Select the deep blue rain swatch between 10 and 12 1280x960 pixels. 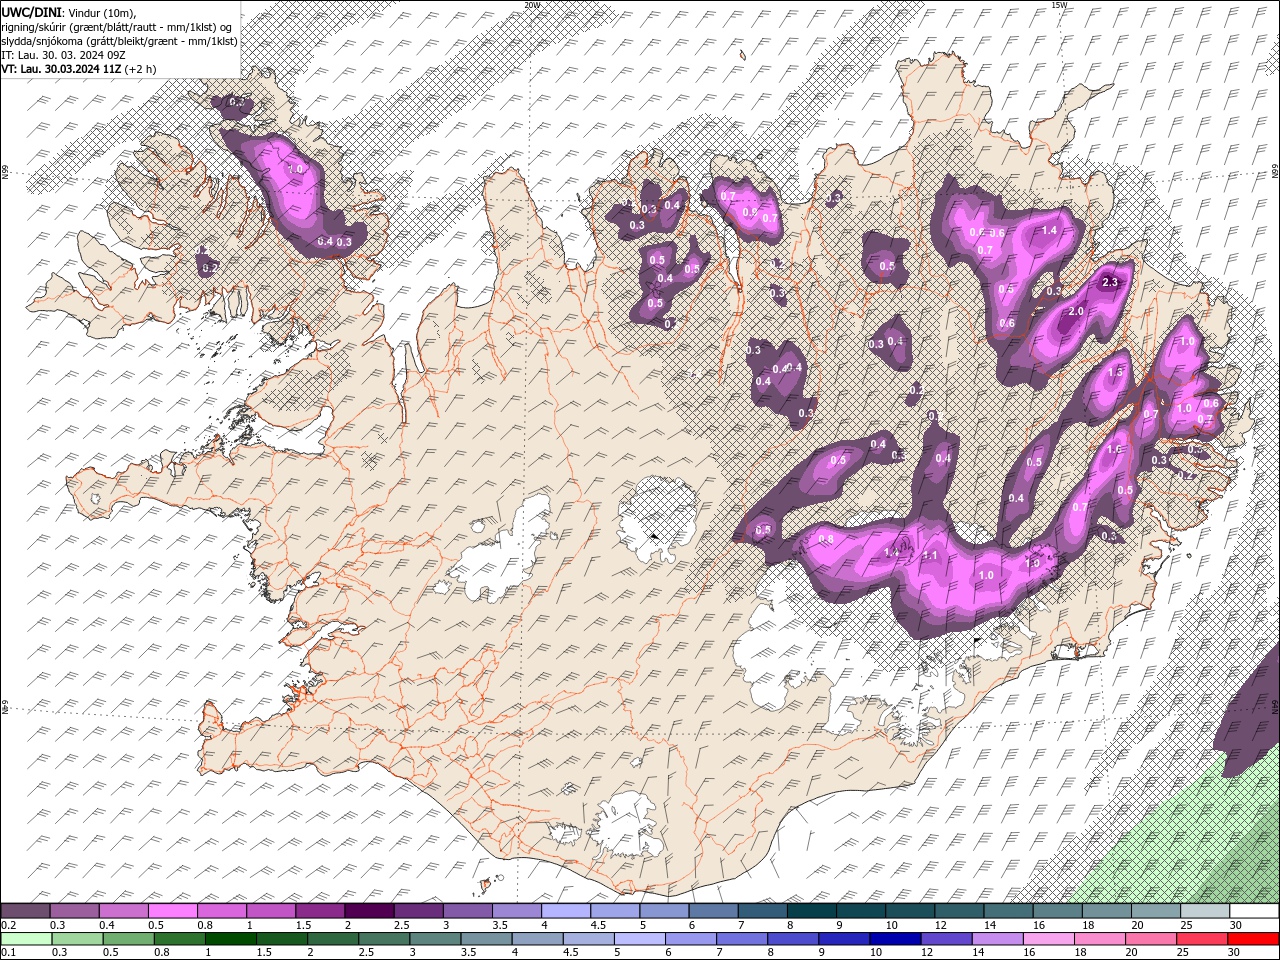[895, 939]
